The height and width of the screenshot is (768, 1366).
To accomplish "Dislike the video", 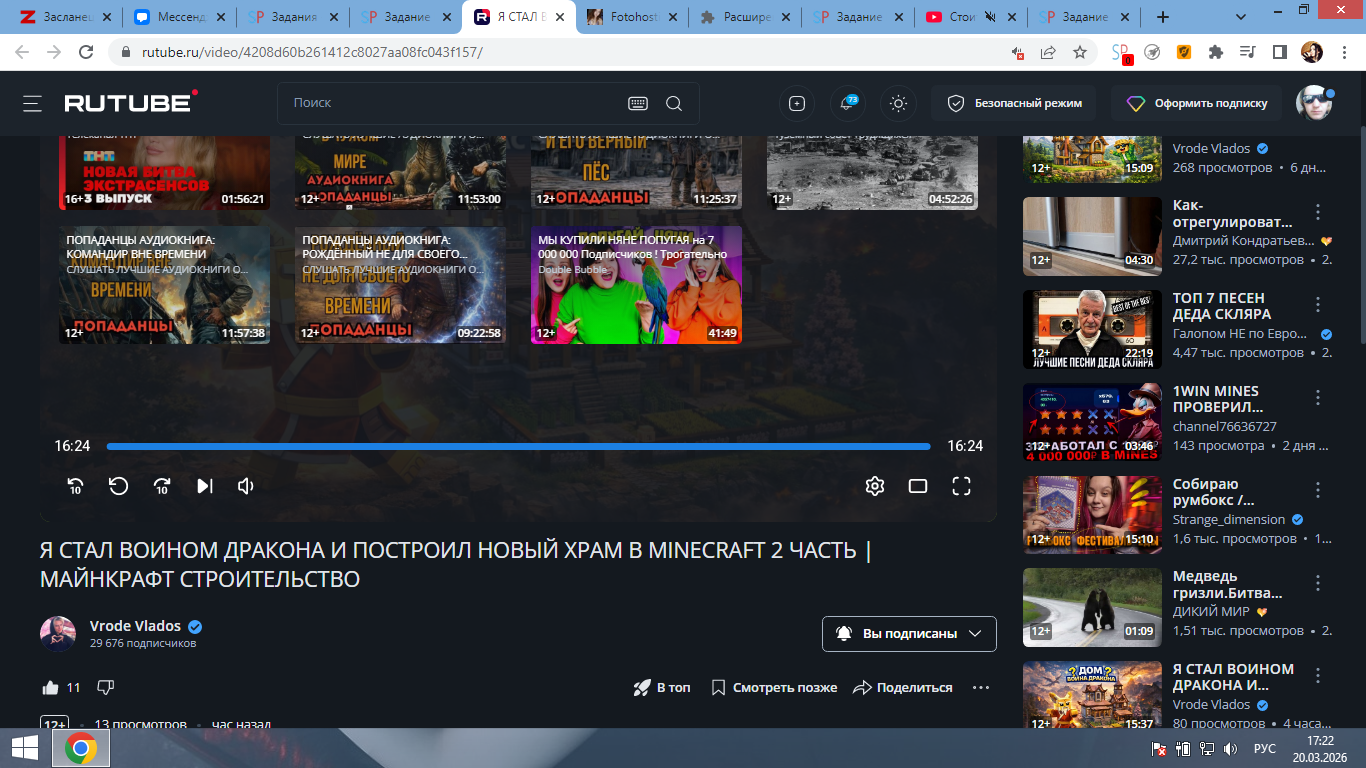I will (x=105, y=688).
